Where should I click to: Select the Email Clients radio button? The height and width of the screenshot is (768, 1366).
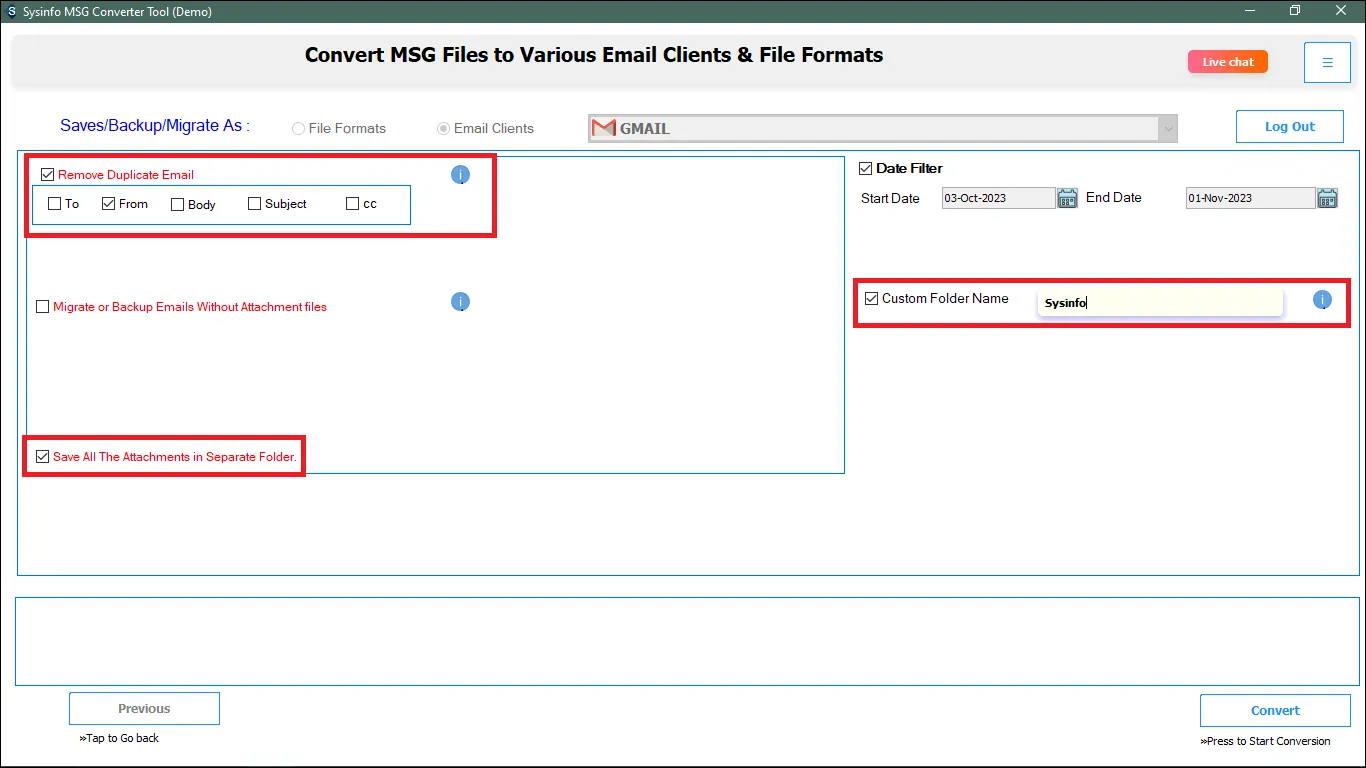[443, 129]
